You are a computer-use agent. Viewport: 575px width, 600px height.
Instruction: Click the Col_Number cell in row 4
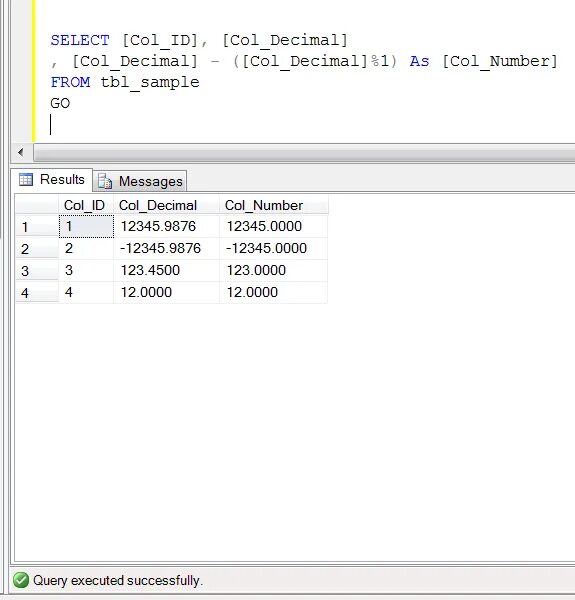tap(274, 292)
